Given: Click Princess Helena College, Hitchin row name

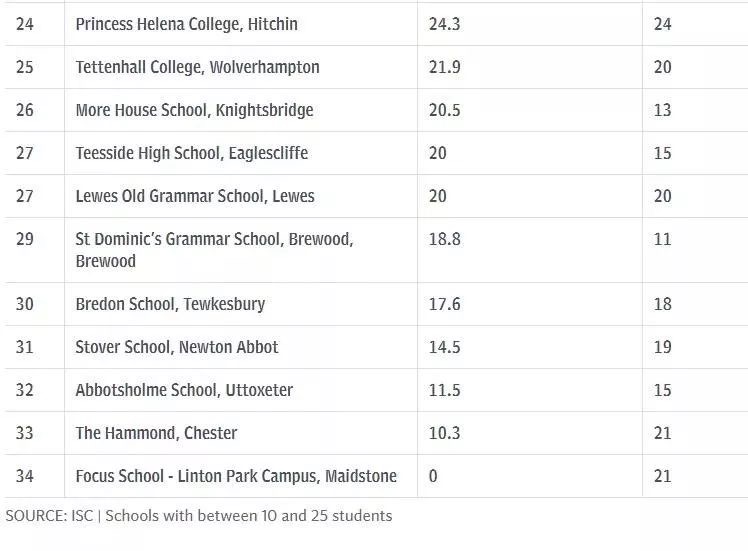Looking at the screenshot, I should point(186,24).
